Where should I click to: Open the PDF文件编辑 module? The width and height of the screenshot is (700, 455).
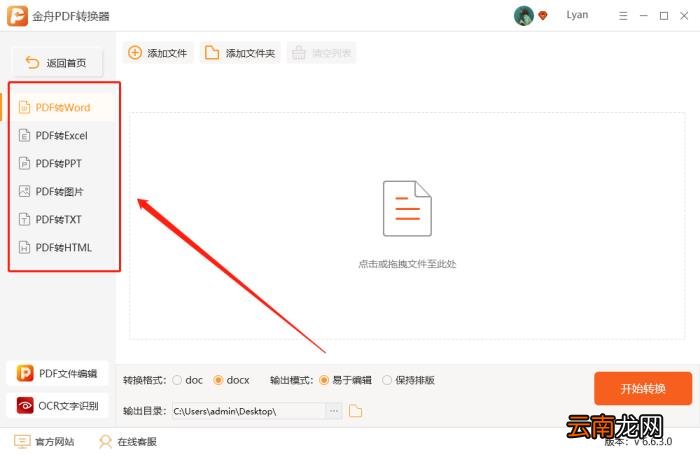pyautogui.click(x=58, y=373)
